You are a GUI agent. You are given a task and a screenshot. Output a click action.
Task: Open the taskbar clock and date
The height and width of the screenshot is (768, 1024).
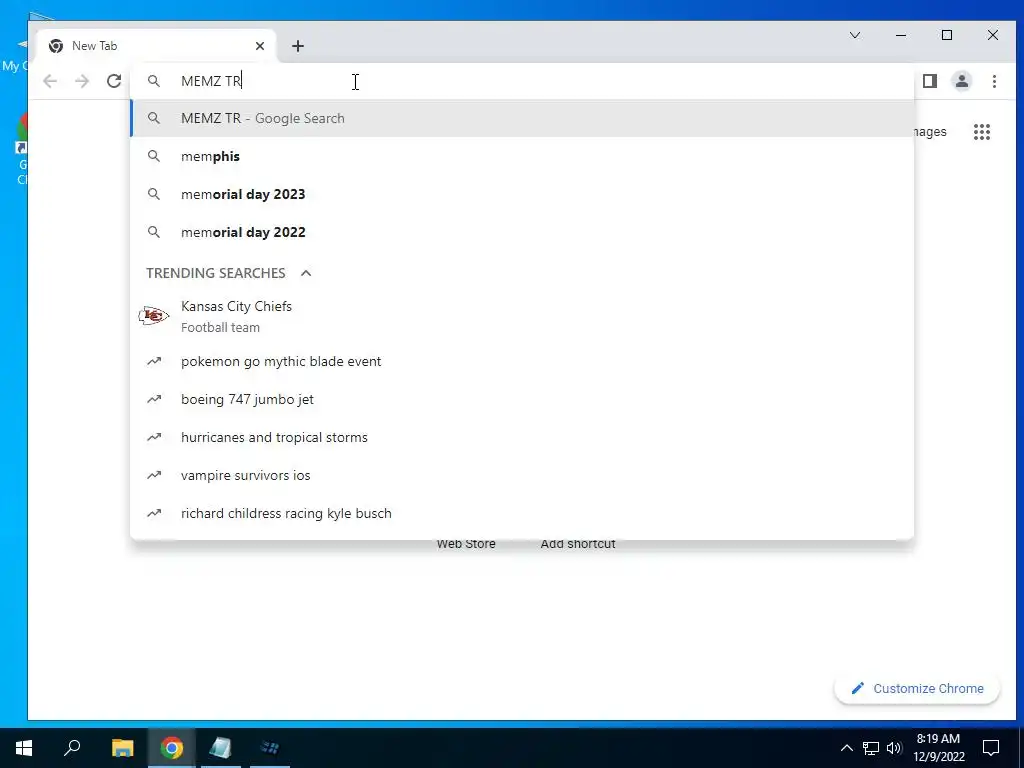pyautogui.click(x=938, y=748)
